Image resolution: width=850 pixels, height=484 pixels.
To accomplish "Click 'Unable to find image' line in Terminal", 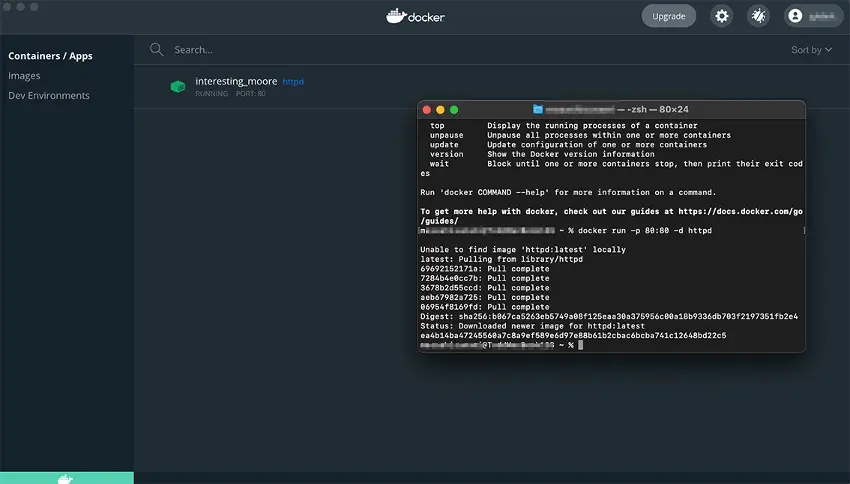I will (523, 250).
